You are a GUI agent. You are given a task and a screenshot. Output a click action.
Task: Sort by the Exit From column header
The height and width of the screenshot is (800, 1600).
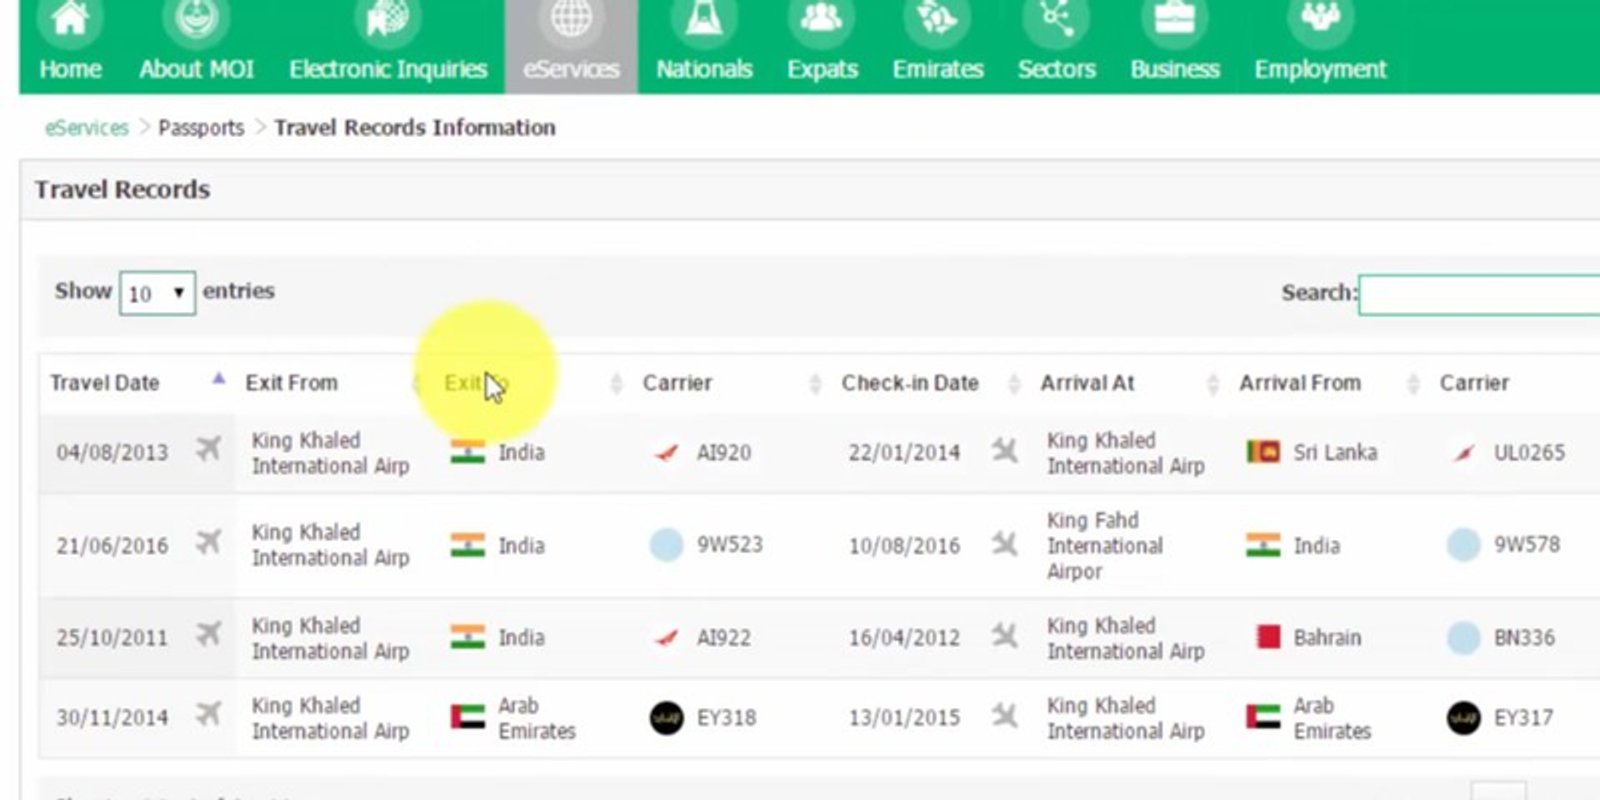(291, 383)
